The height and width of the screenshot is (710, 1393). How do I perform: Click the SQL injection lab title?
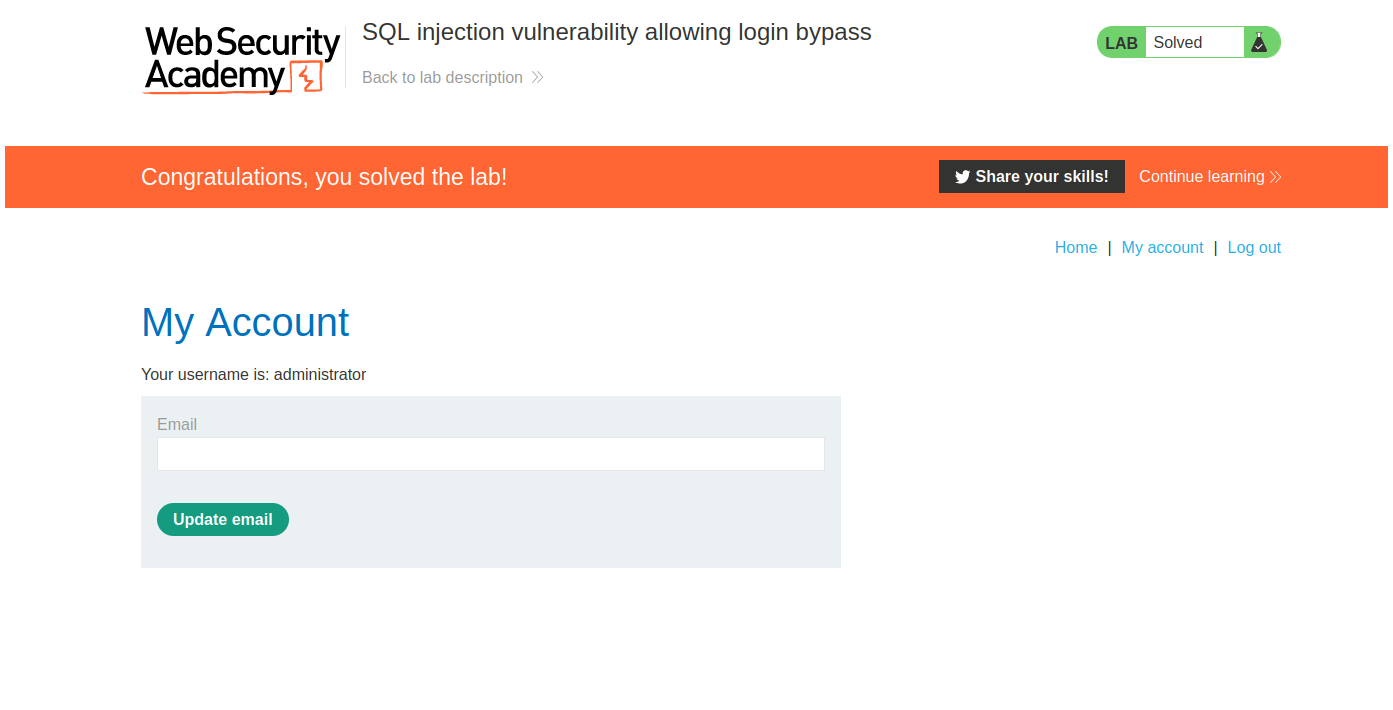click(616, 32)
